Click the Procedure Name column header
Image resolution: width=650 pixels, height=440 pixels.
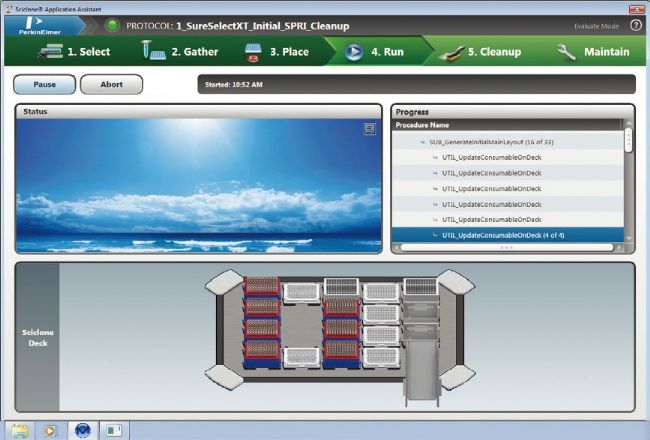(x=507, y=125)
